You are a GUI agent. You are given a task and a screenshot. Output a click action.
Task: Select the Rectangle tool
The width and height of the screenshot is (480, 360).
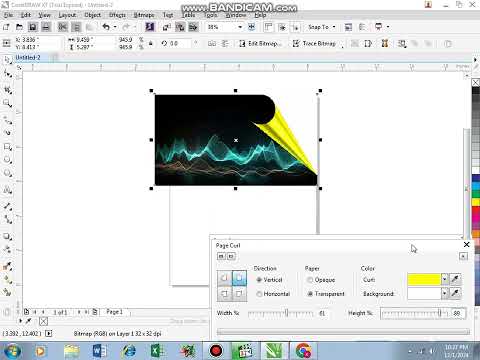click(7, 147)
